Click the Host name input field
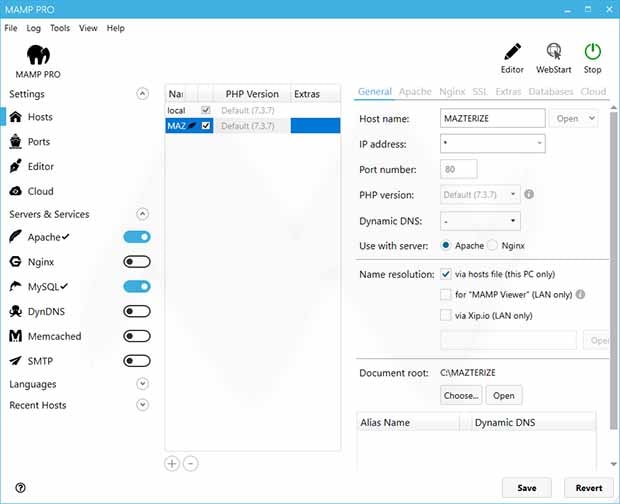The width and height of the screenshot is (620, 504). tap(492, 119)
